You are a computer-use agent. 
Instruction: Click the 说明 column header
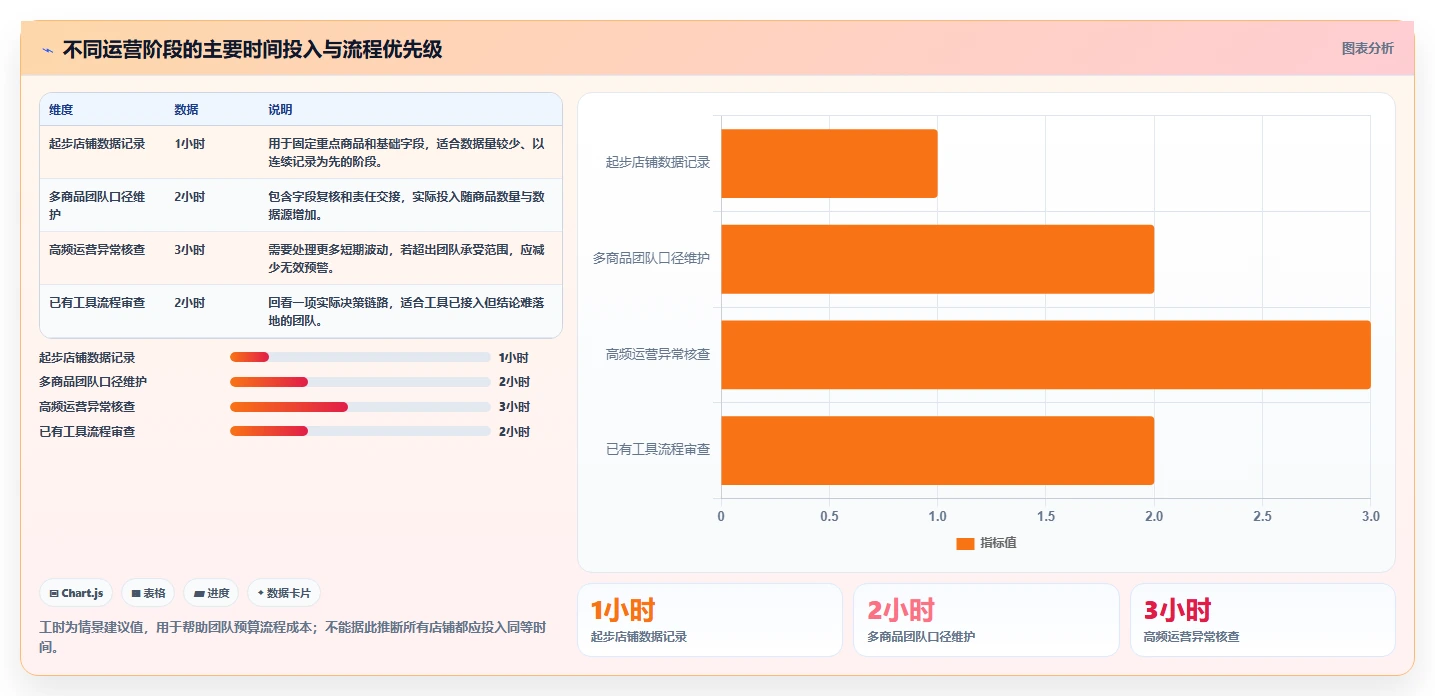pyautogui.click(x=280, y=110)
